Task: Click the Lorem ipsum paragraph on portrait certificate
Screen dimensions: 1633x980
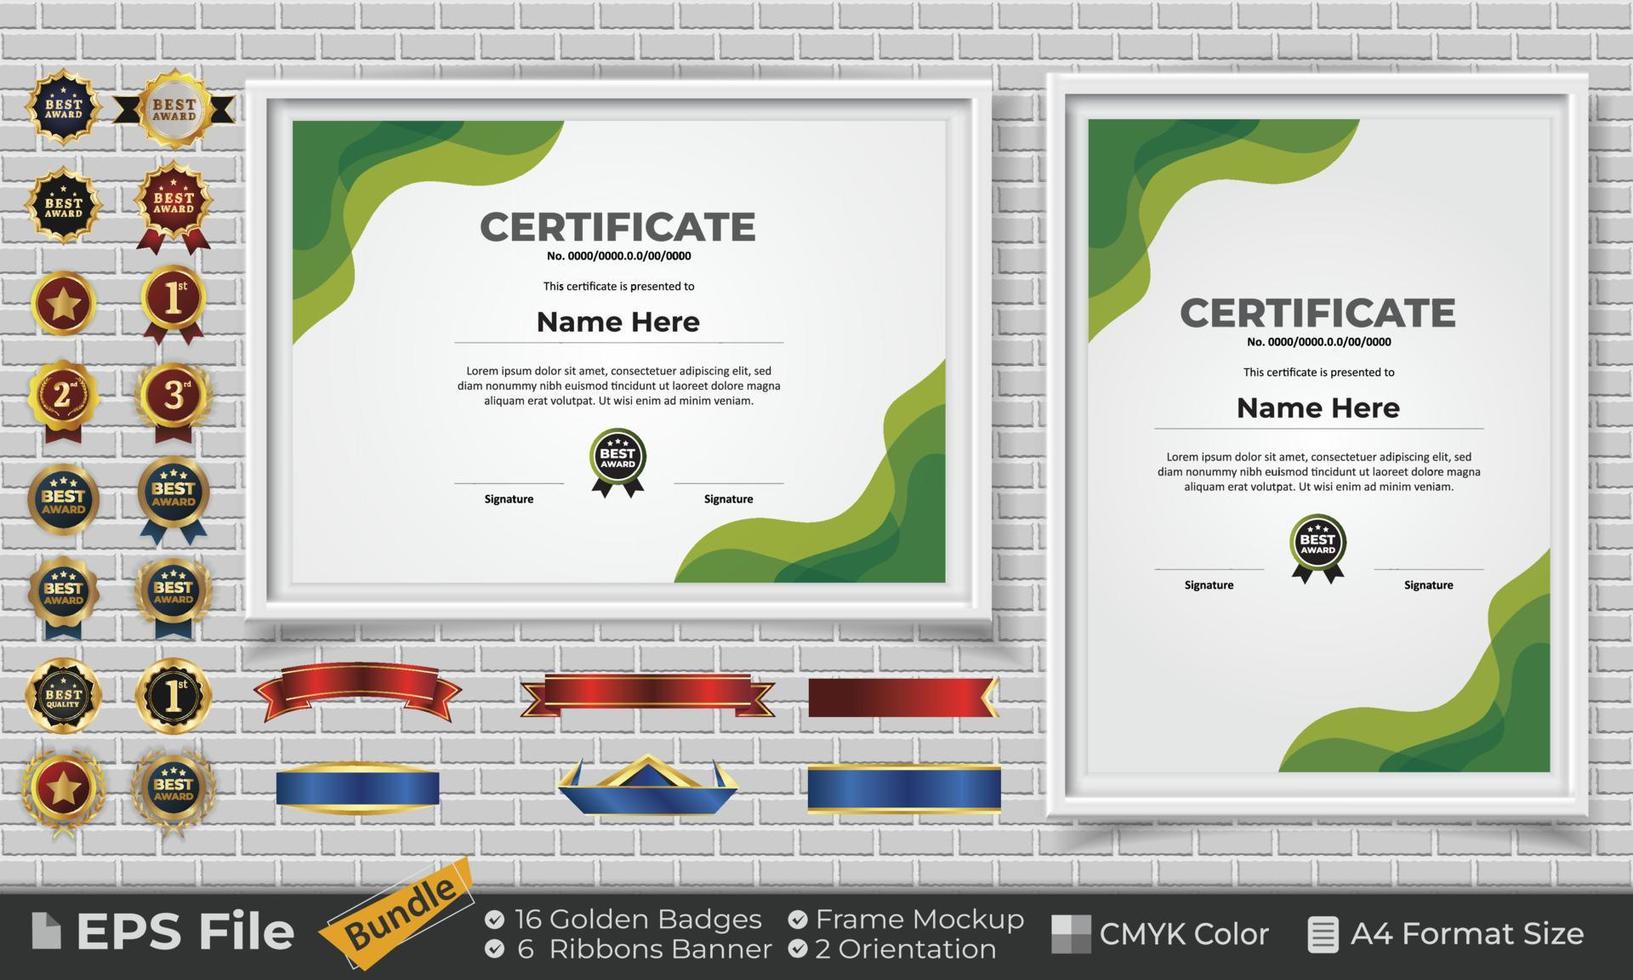Action: pyautogui.click(x=1319, y=472)
